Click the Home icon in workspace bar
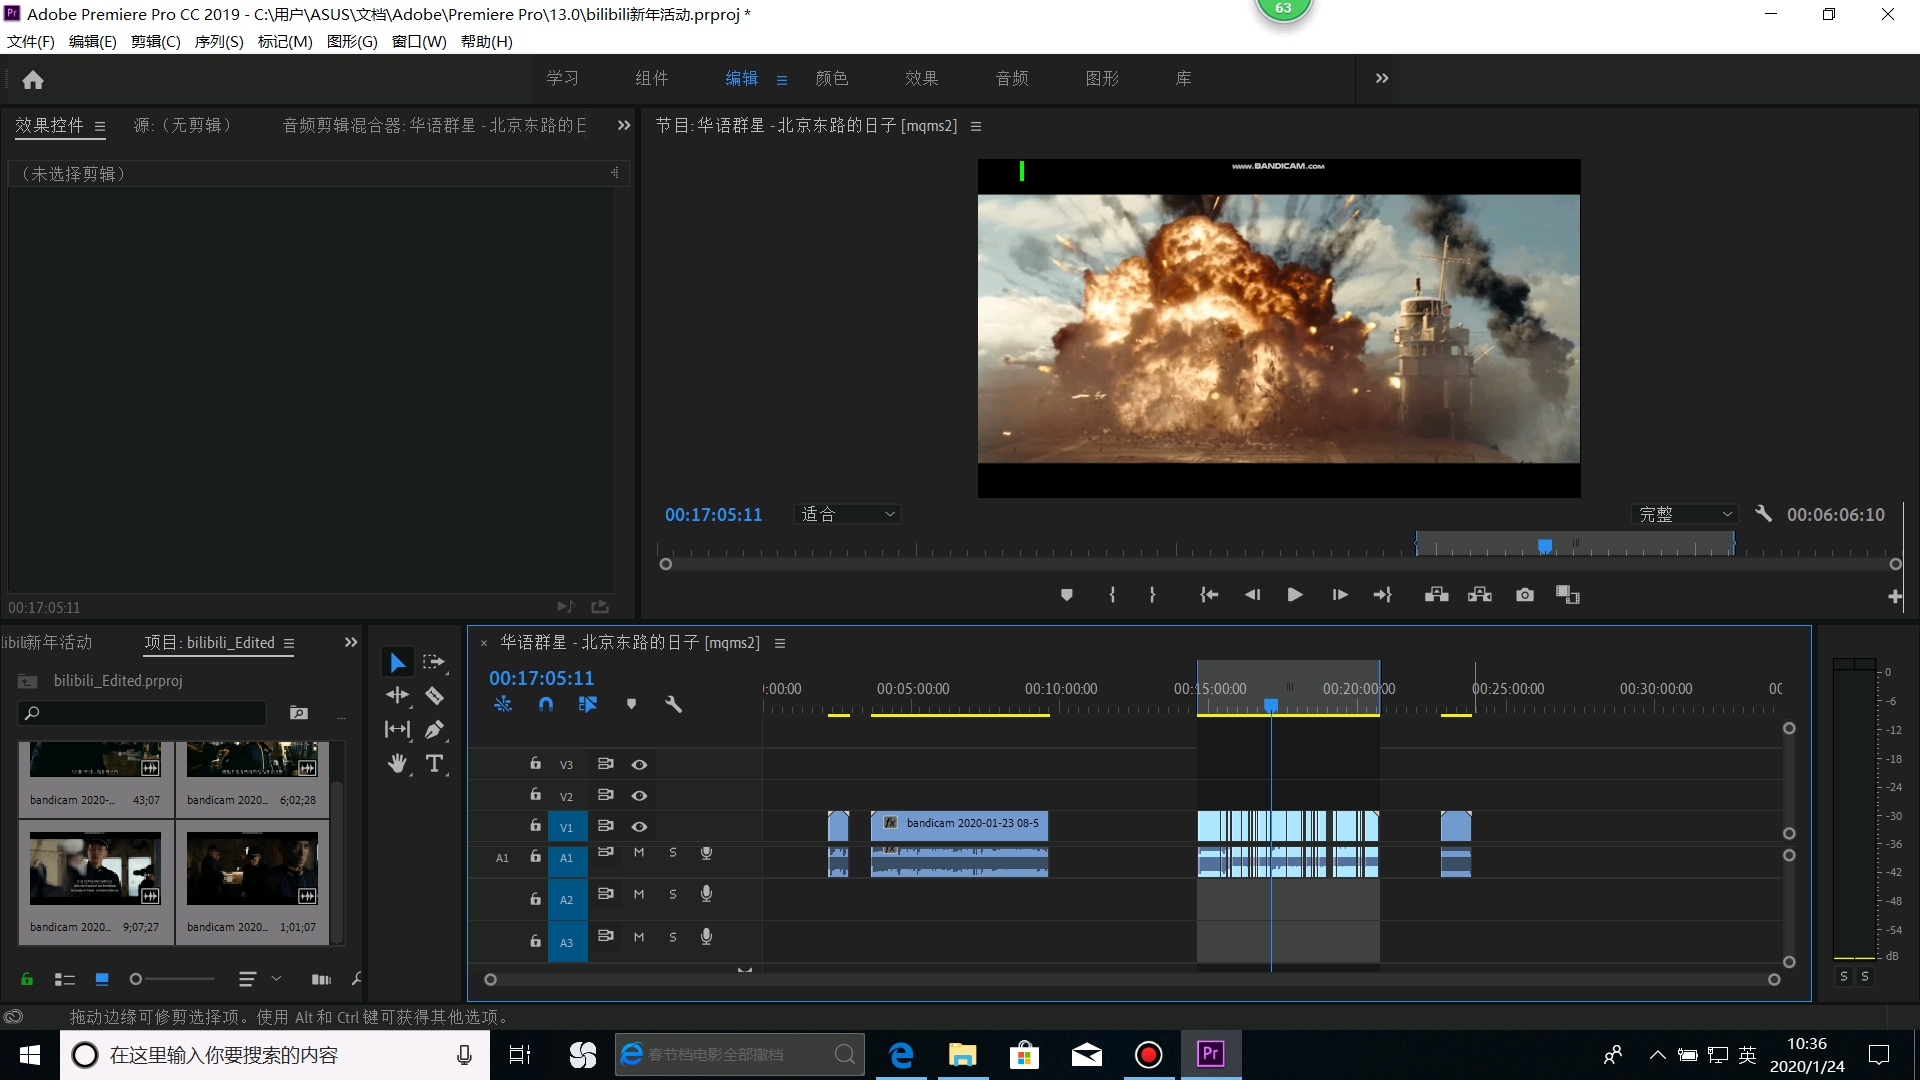Image resolution: width=1920 pixels, height=1080 pixels. coord(33,79)
